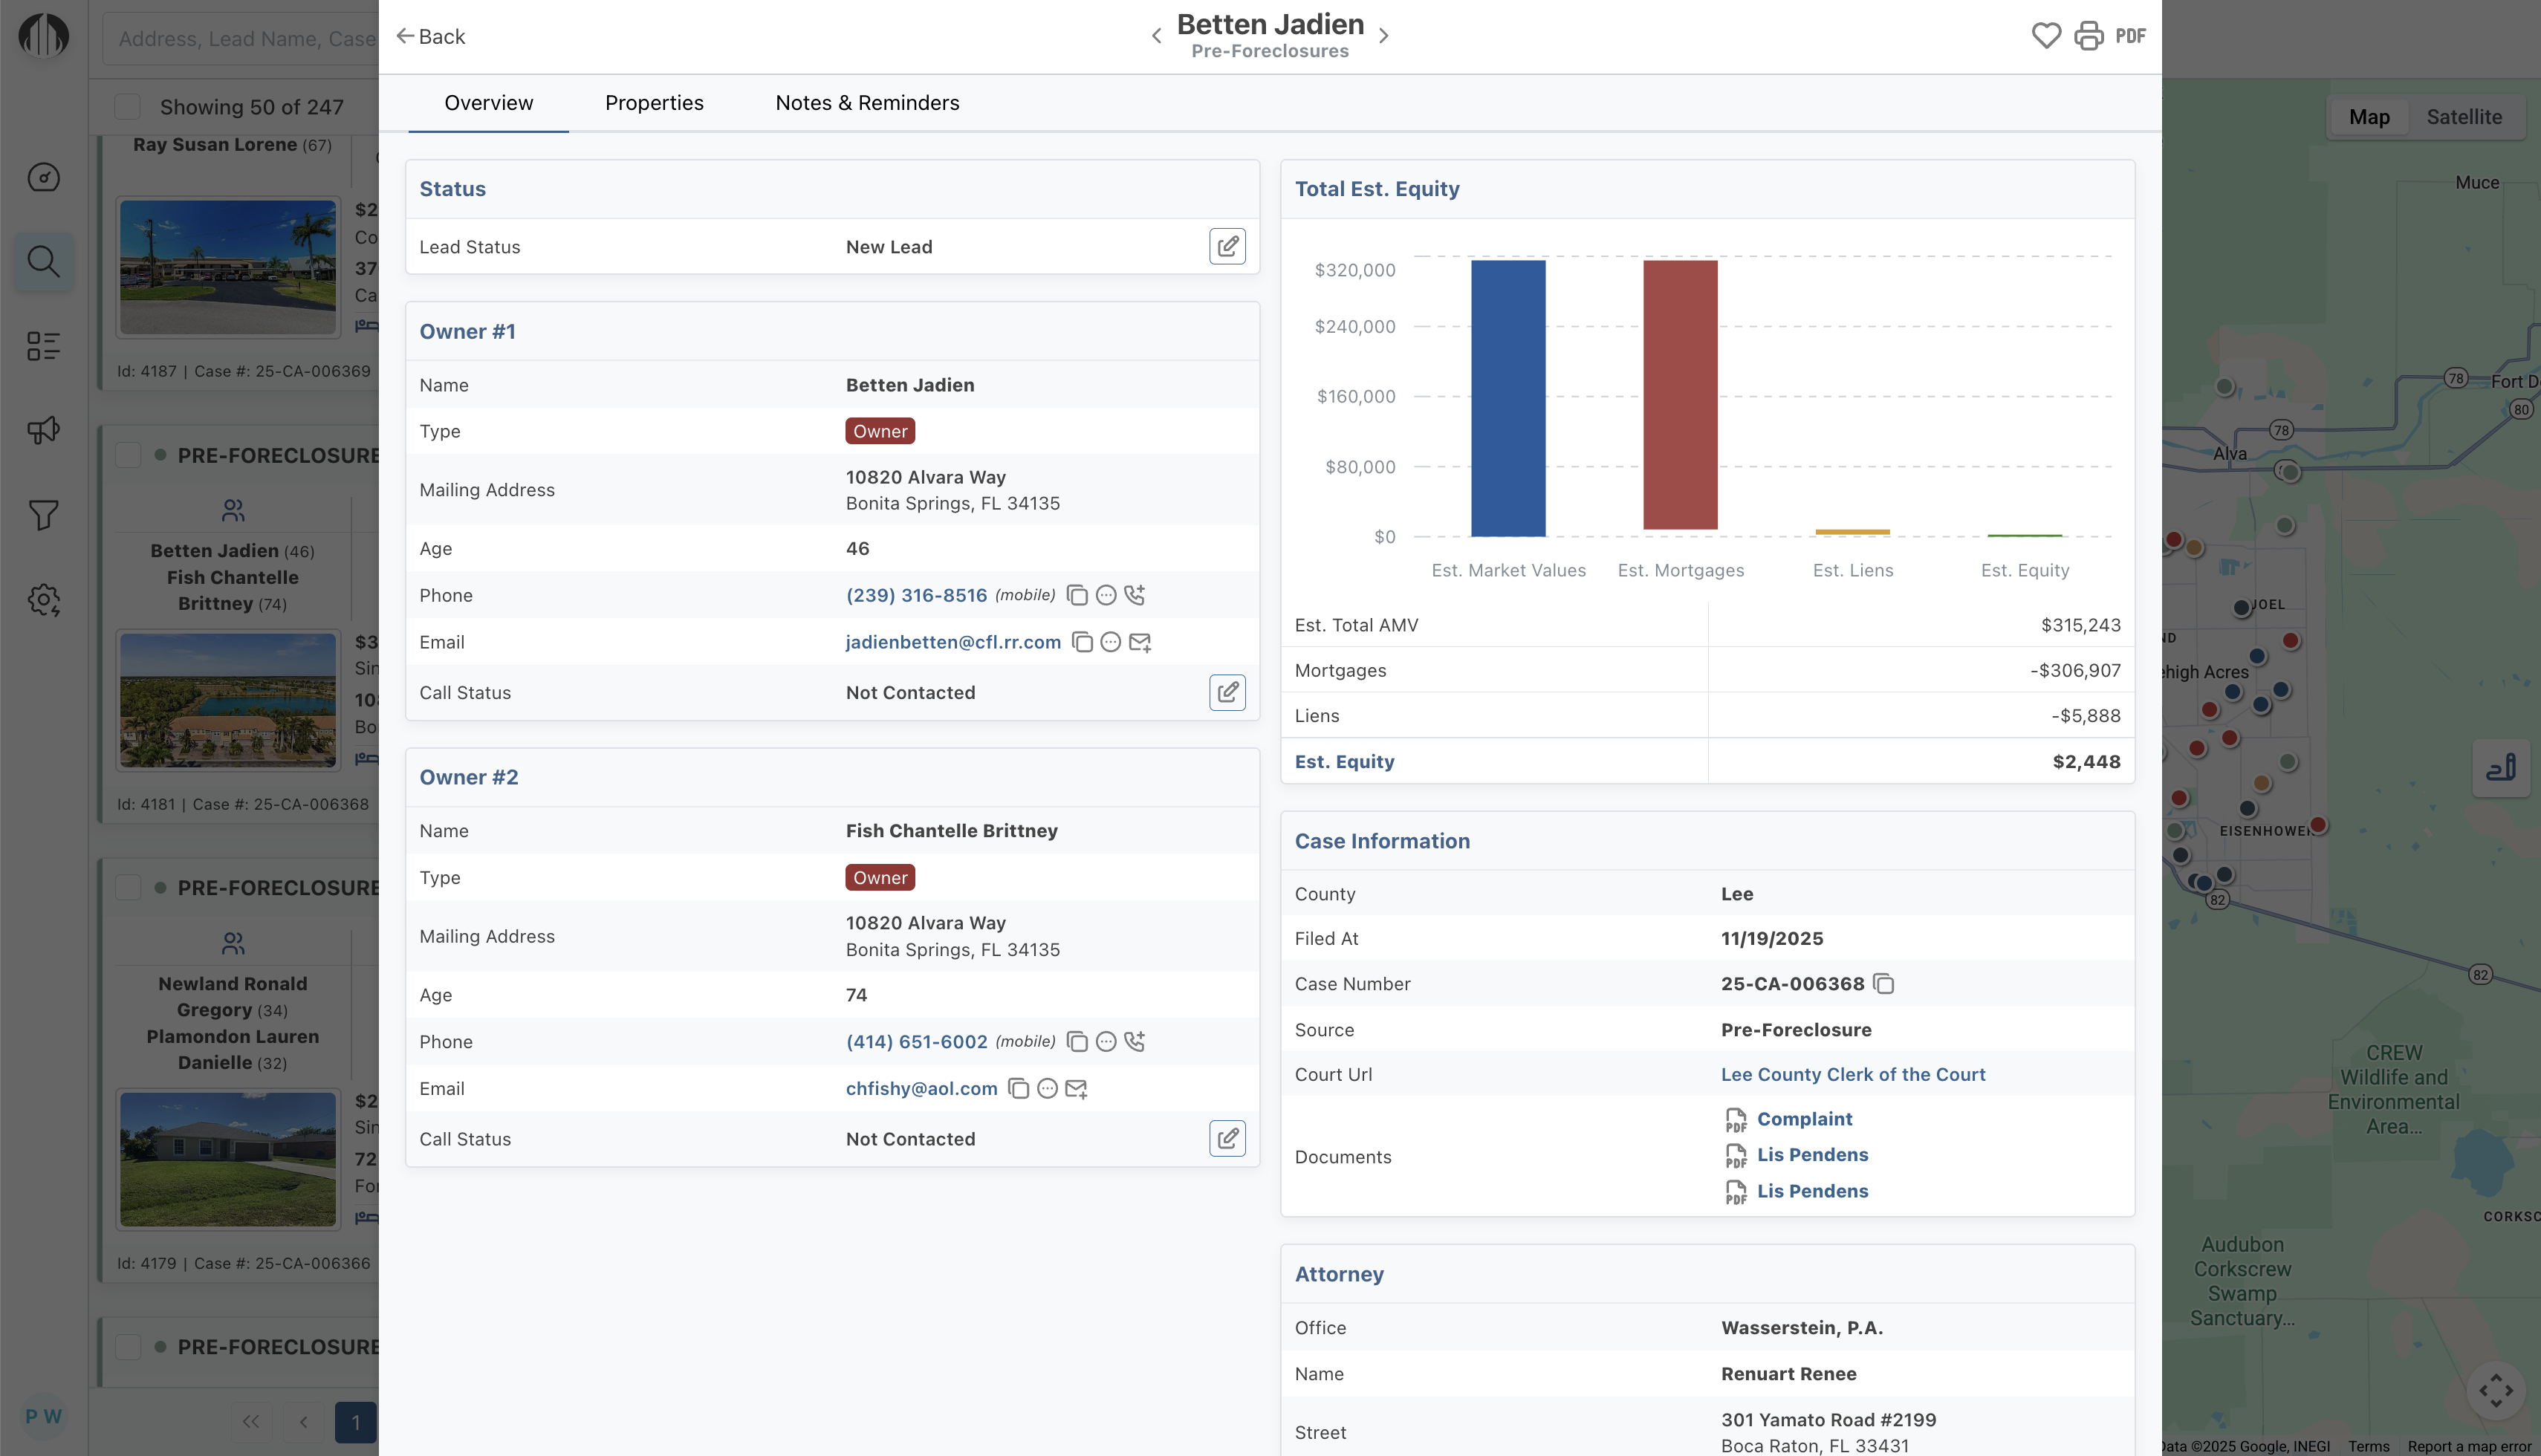The image size is (2541, 1456).
Task: Switch to the Properties tab
Action: (654, 103)
